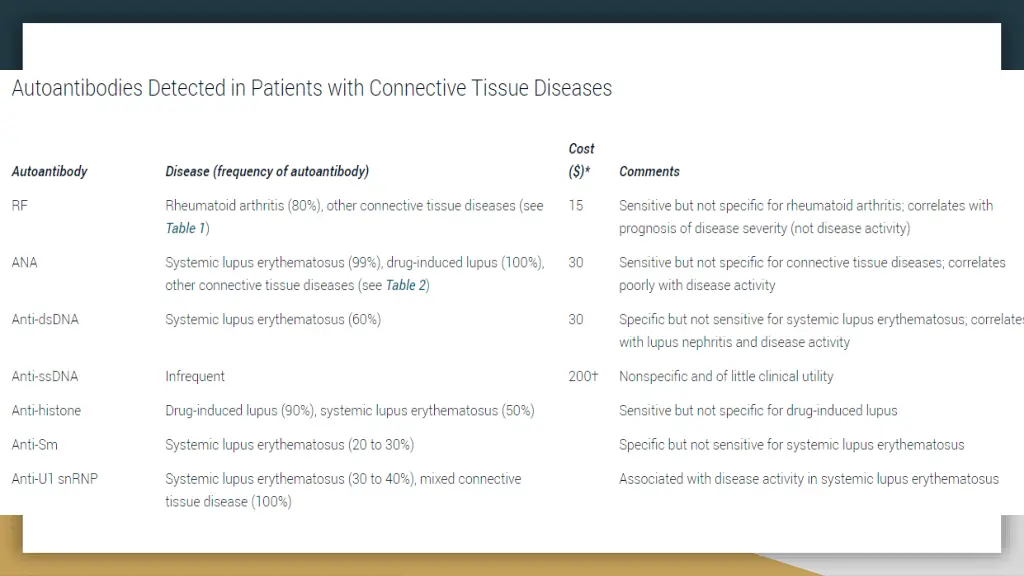Select the Anti-ssDNA row label
The width and height of the screenshot is (1024, 576).
44,376
